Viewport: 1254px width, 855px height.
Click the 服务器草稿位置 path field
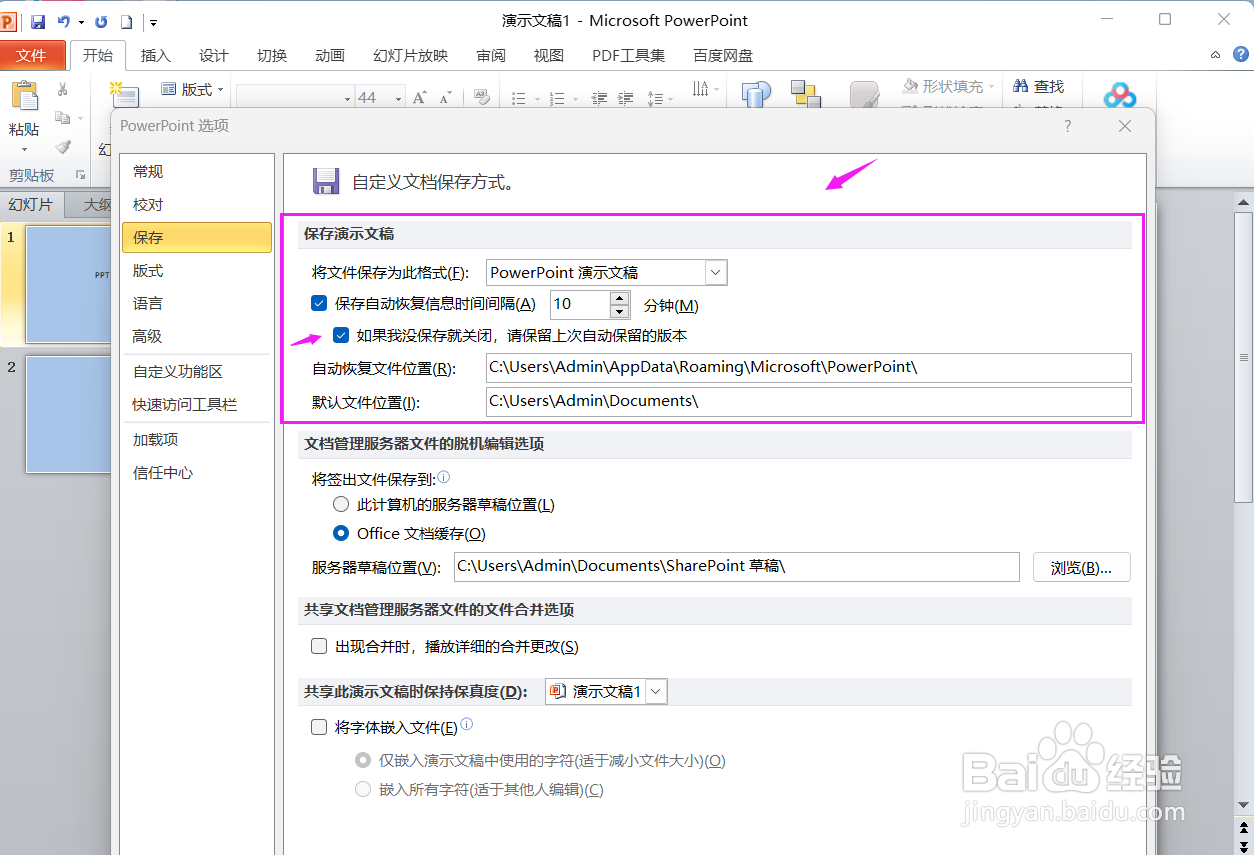click(x=736, y=566)
